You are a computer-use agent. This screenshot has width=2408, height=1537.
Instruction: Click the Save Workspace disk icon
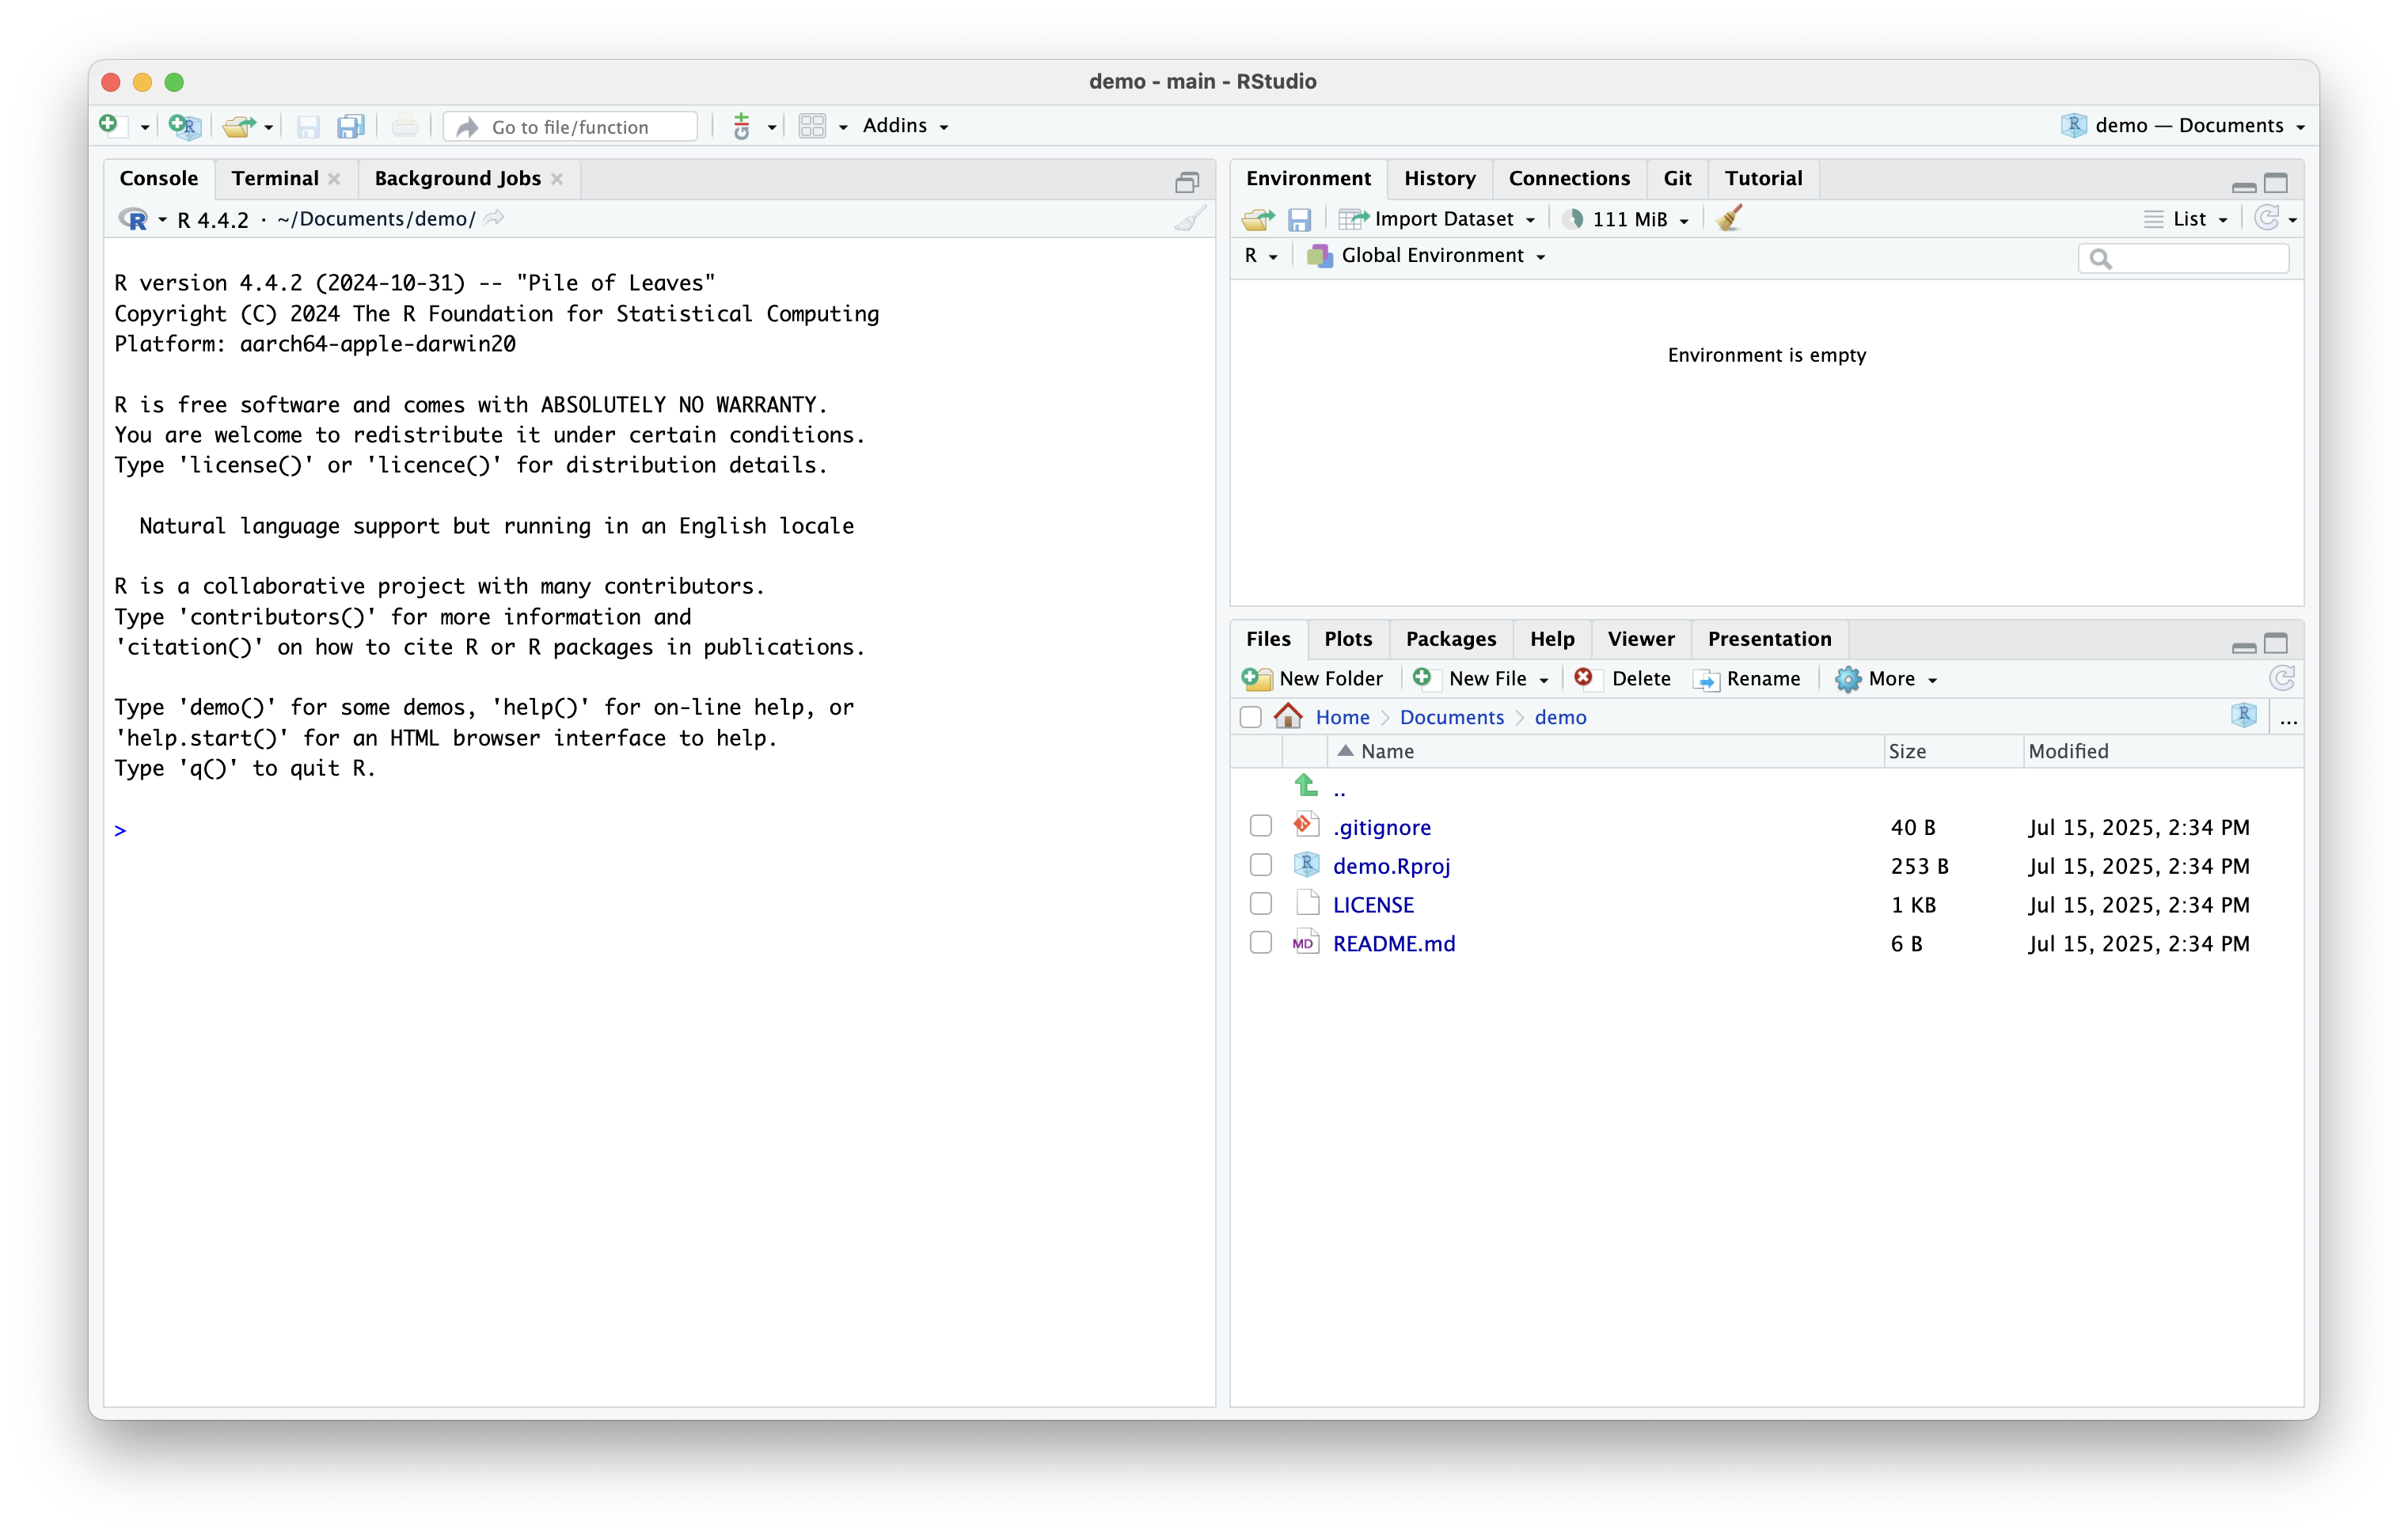click(1299, 219)
